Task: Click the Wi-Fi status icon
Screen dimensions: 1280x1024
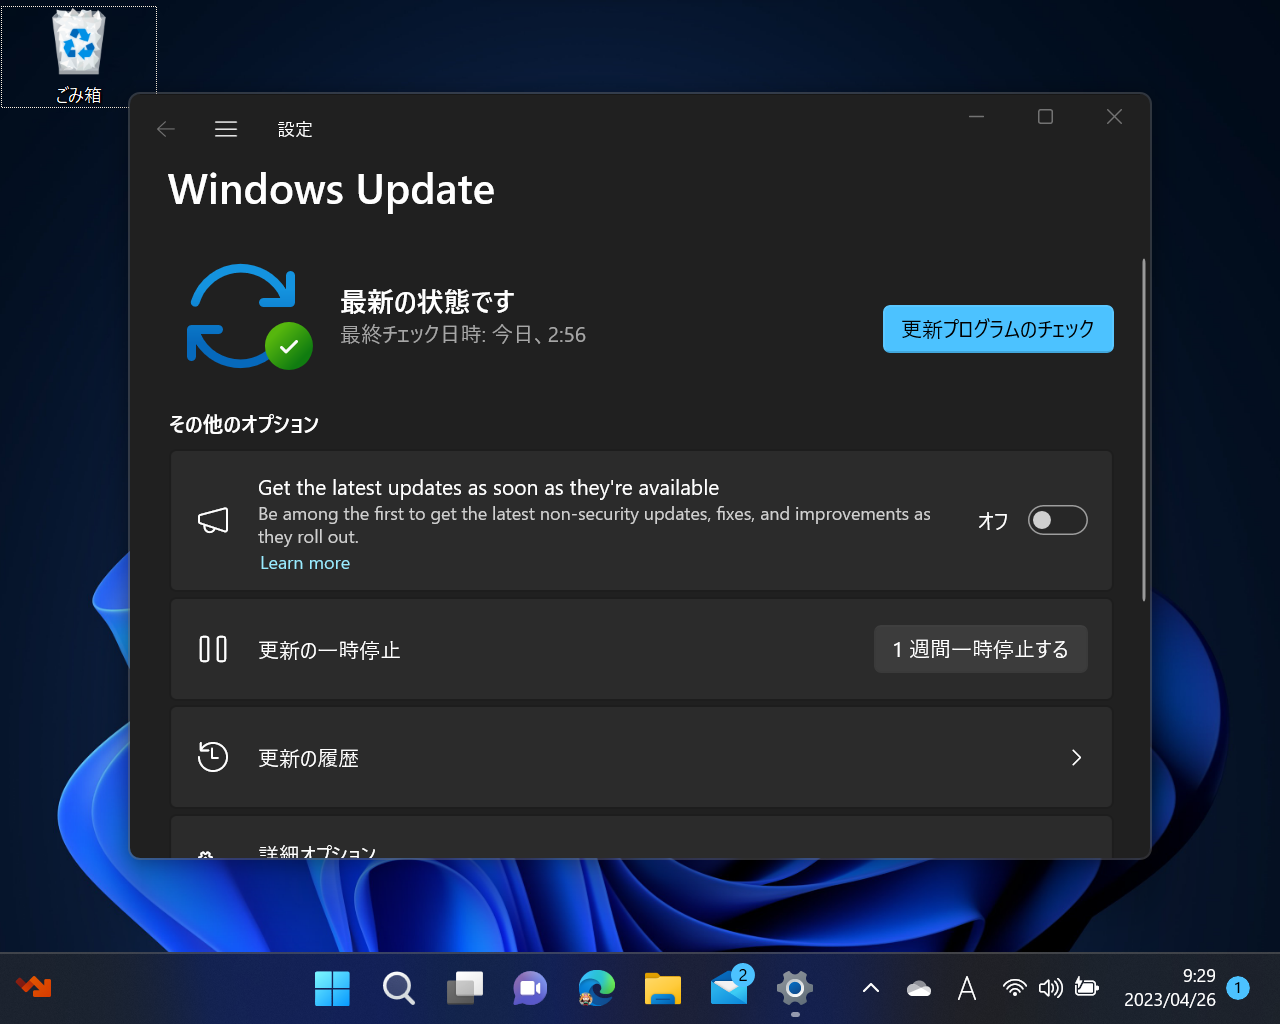Action: pyautogui.click(x=1014, y=988)
